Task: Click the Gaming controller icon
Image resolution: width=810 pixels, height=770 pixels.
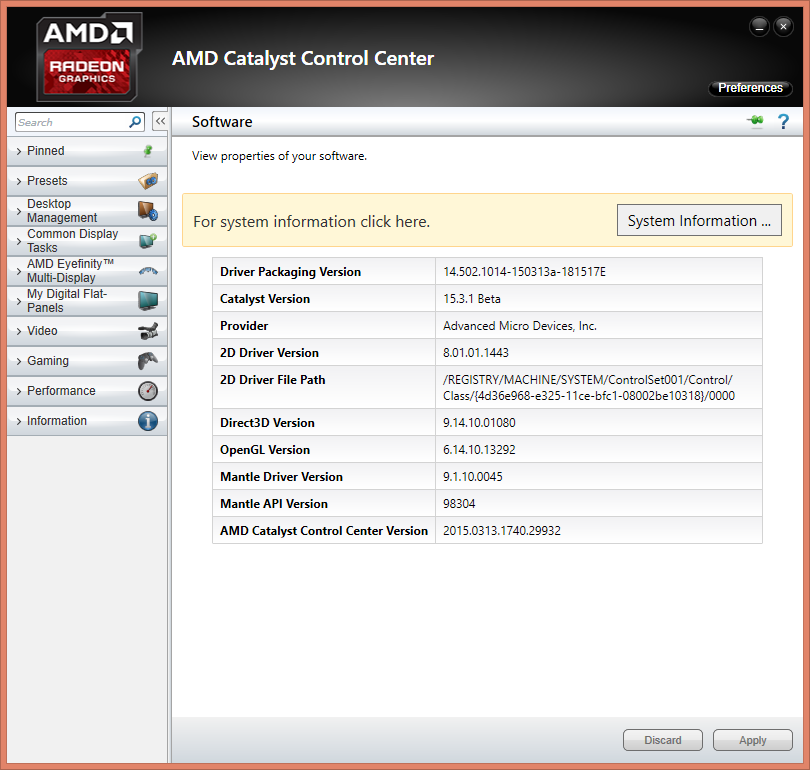Action: (148, 361)
